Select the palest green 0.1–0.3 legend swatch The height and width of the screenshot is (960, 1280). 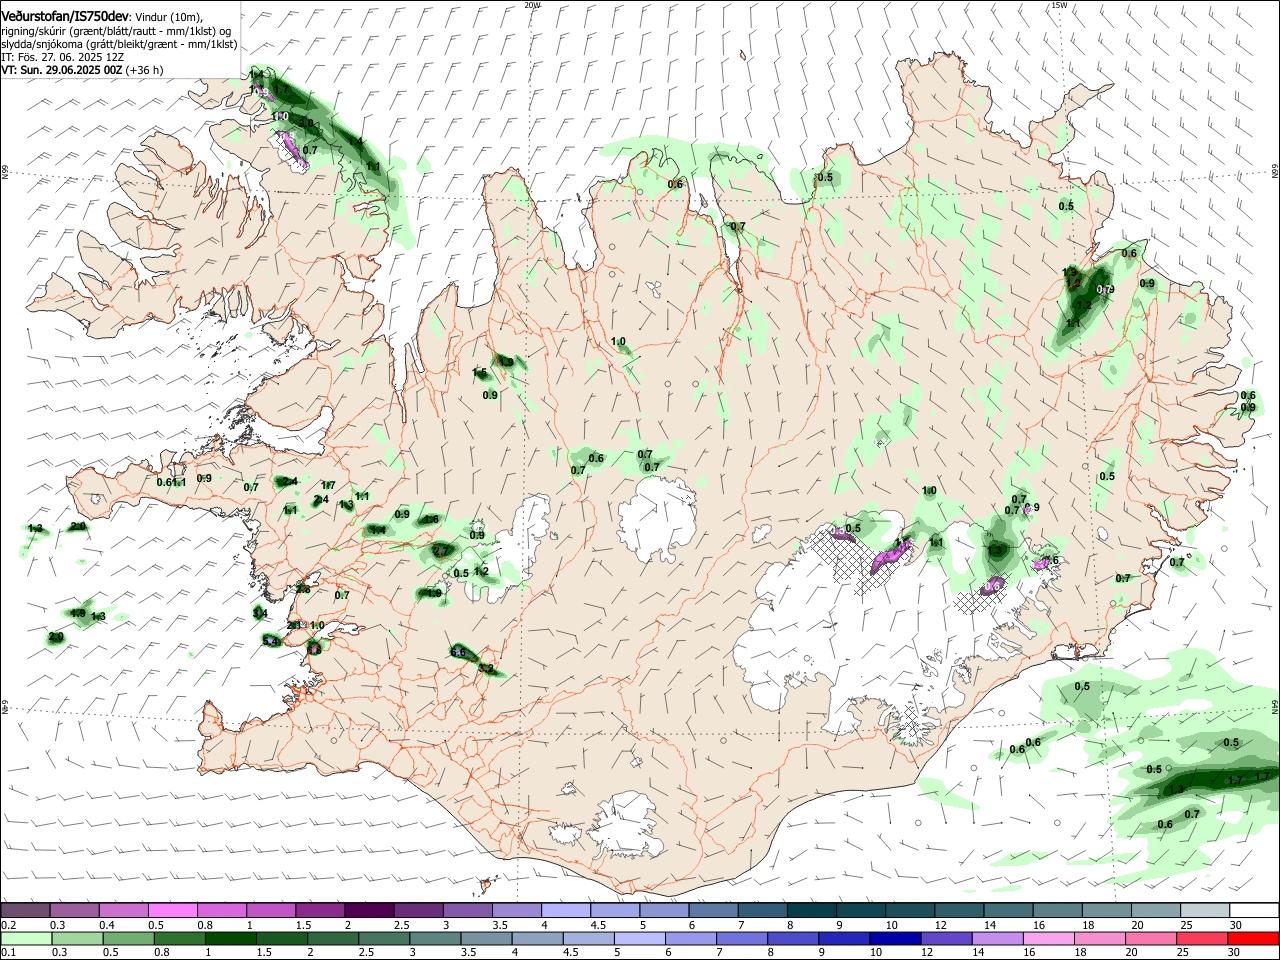pyautogui.click(x=25, y=938)
